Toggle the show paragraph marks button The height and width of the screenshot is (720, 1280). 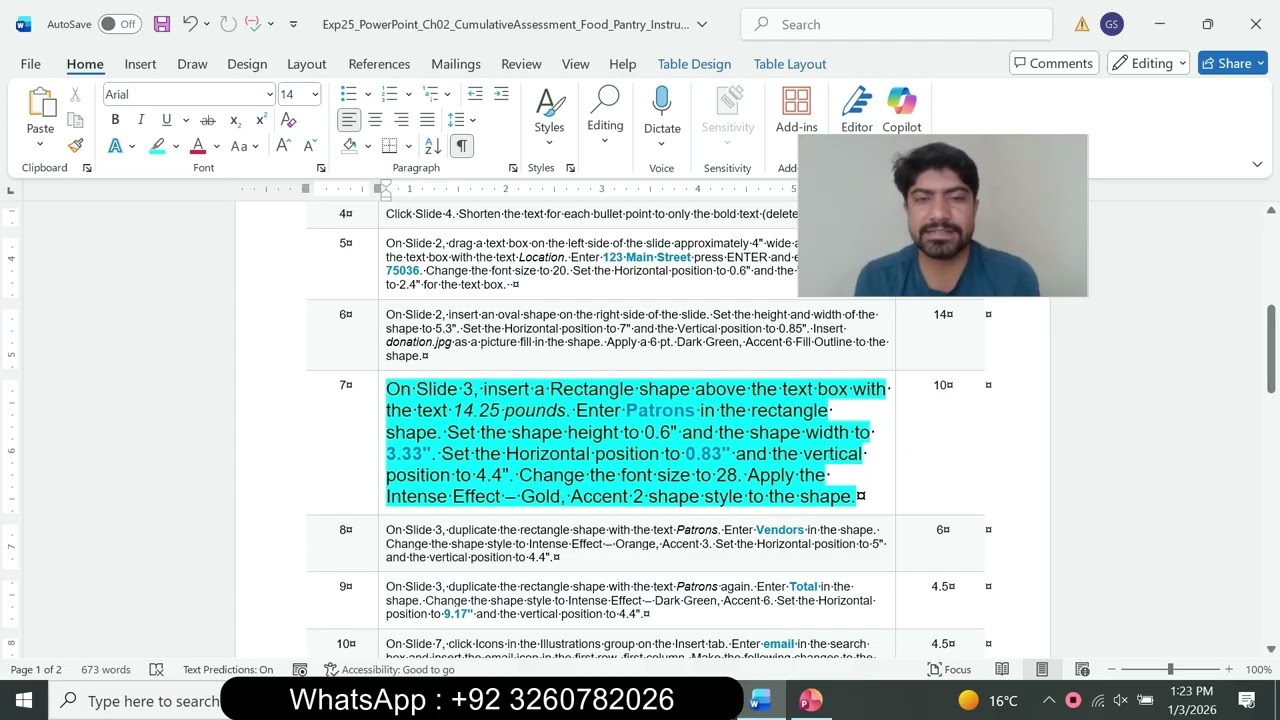tap(461, 146)
